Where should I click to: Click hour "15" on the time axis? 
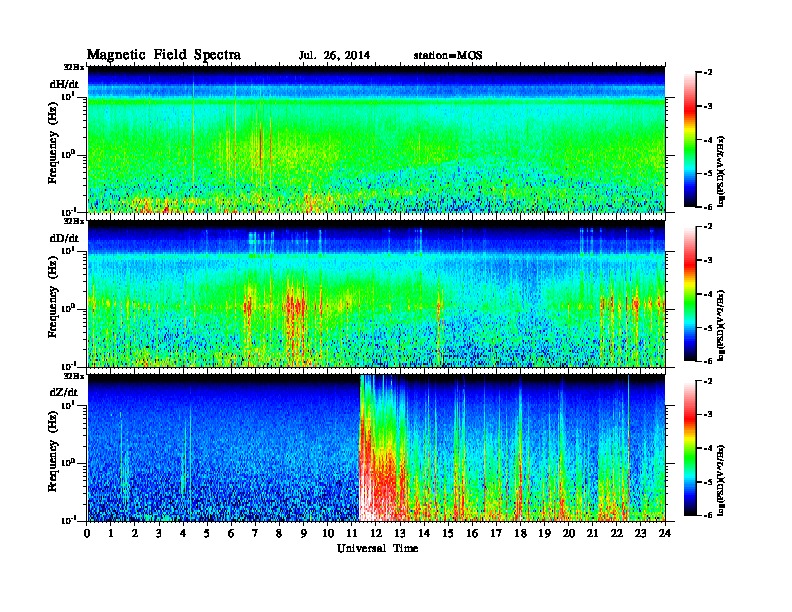(448, 533)
